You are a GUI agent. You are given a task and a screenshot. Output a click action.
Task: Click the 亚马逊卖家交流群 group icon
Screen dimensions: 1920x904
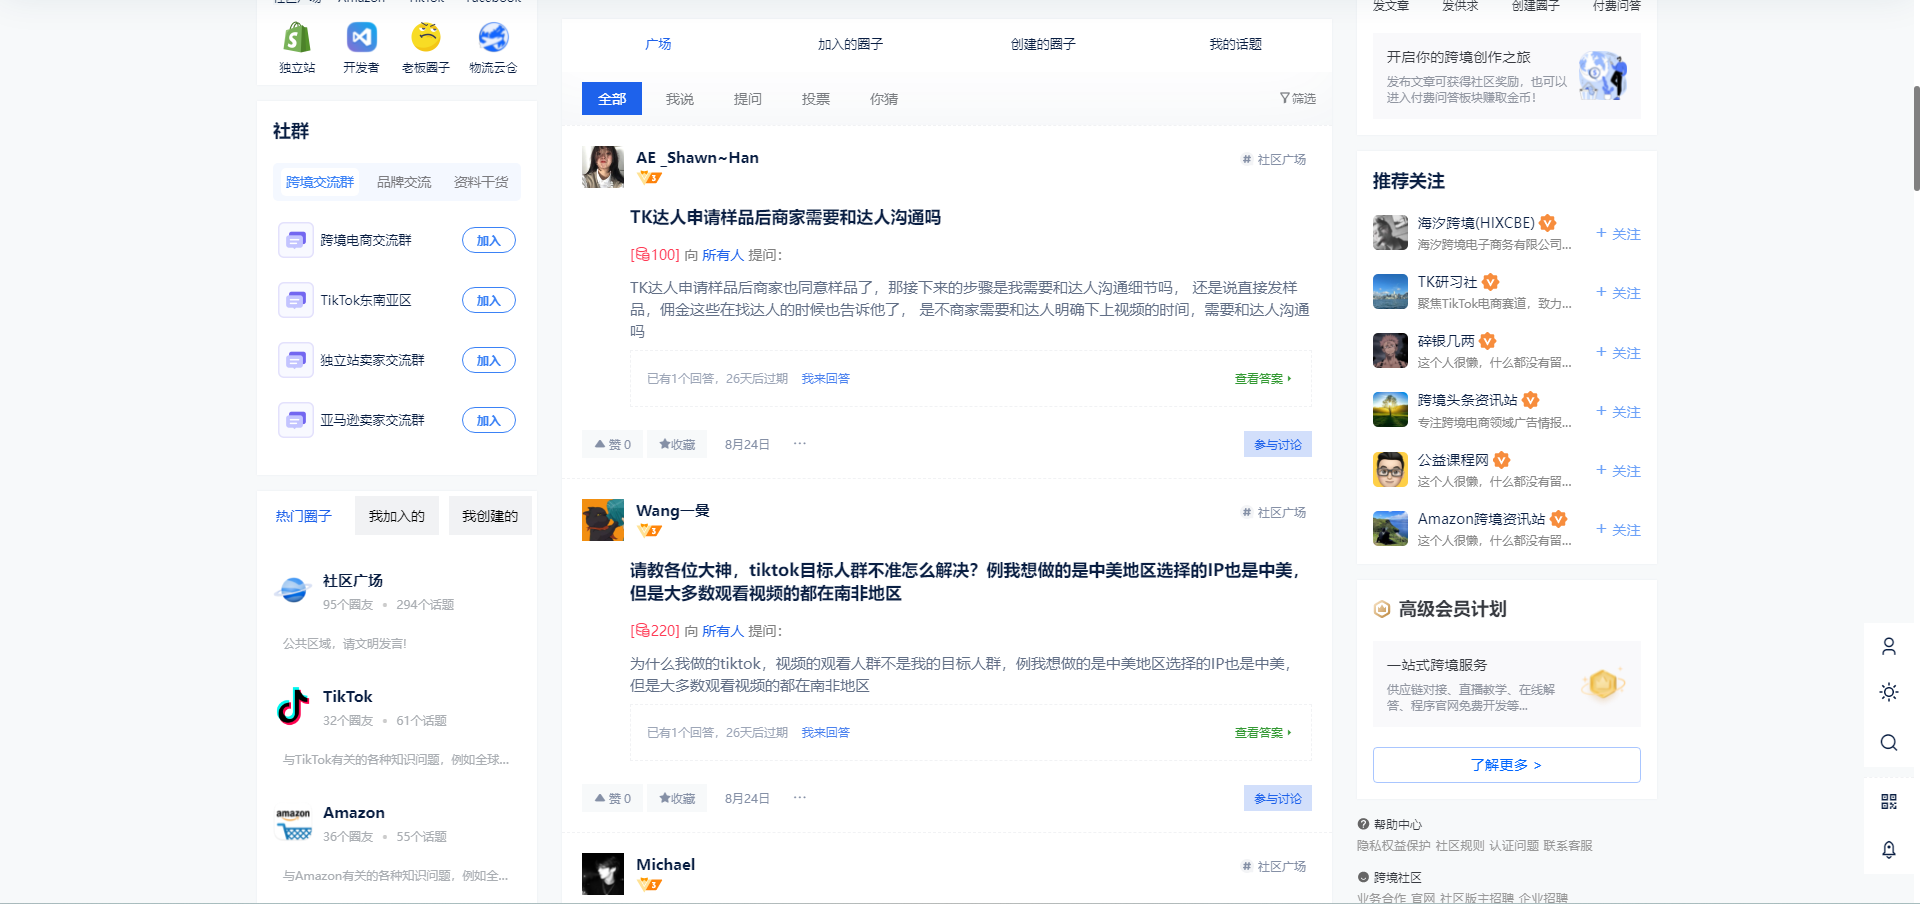pos(296,420)
